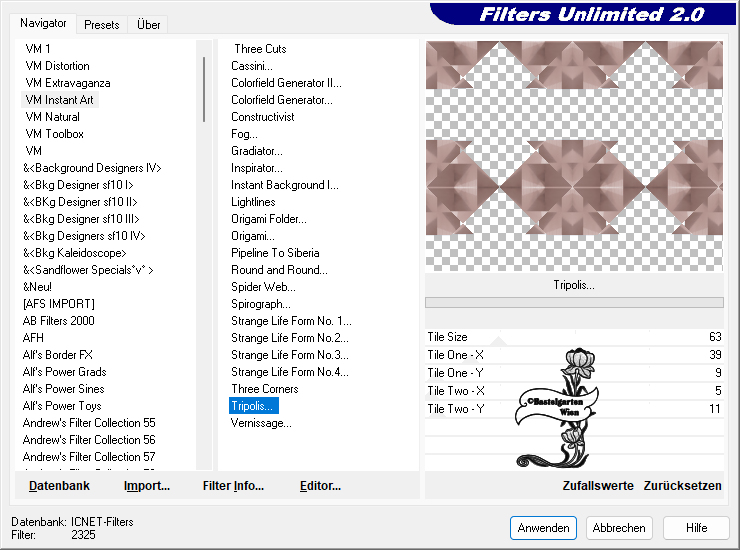Choose the Spirograph... filter
This screenshot has height=550, width=740.
261,304
